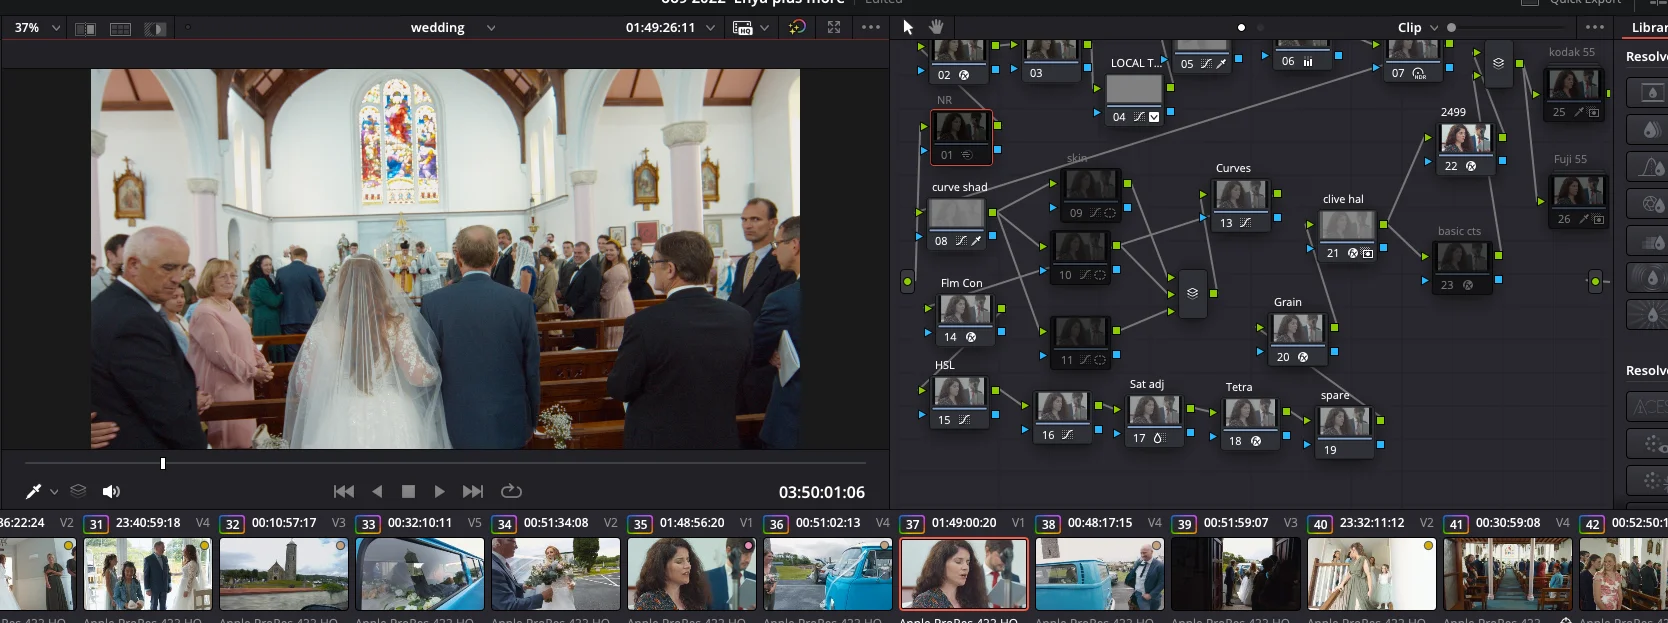The image size is (1668, 623).
Task: Open the viewer zoom 37% dropdown
Action: click(x=37, y=28)
